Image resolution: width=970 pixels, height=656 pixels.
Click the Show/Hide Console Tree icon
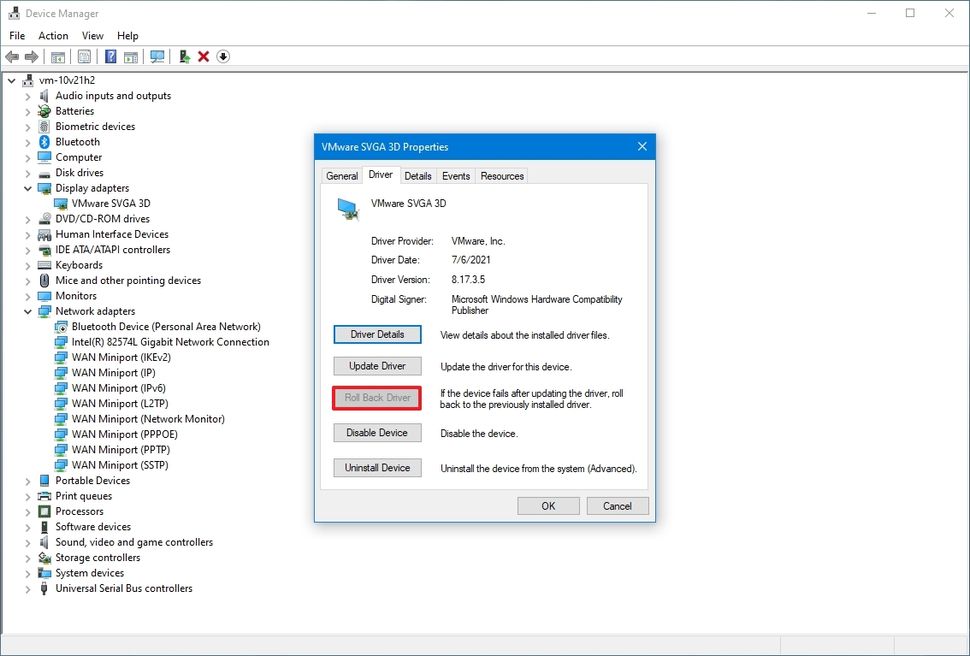pos(57,57)
